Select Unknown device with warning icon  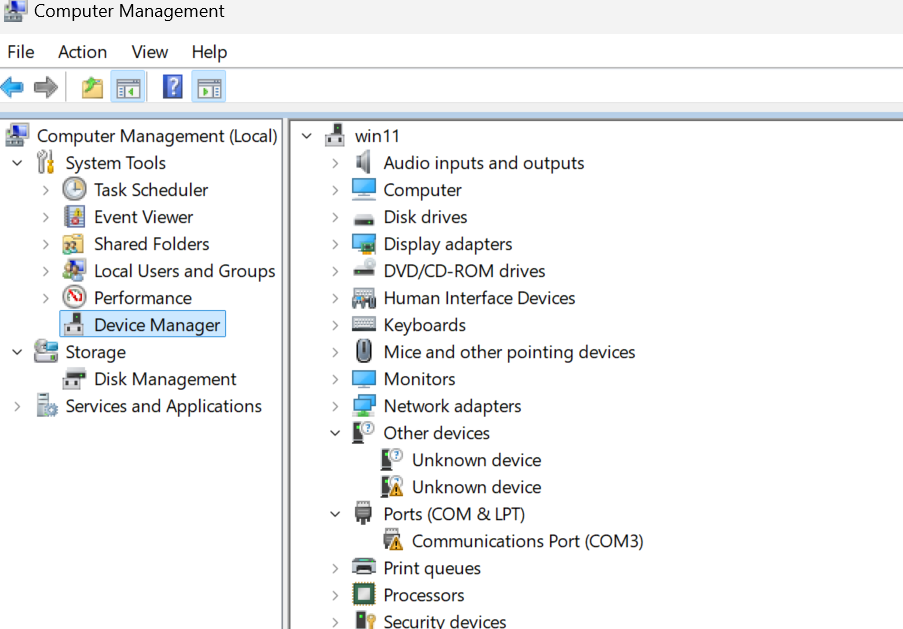pyautogui.click(x=477, y=487)
